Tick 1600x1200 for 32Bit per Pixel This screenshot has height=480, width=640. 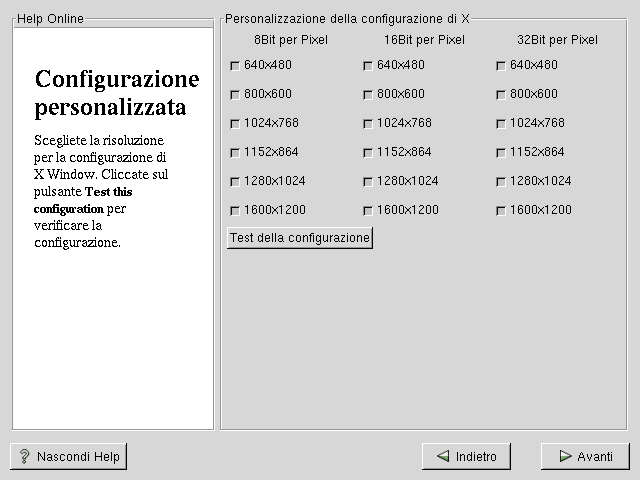point(501,211)
